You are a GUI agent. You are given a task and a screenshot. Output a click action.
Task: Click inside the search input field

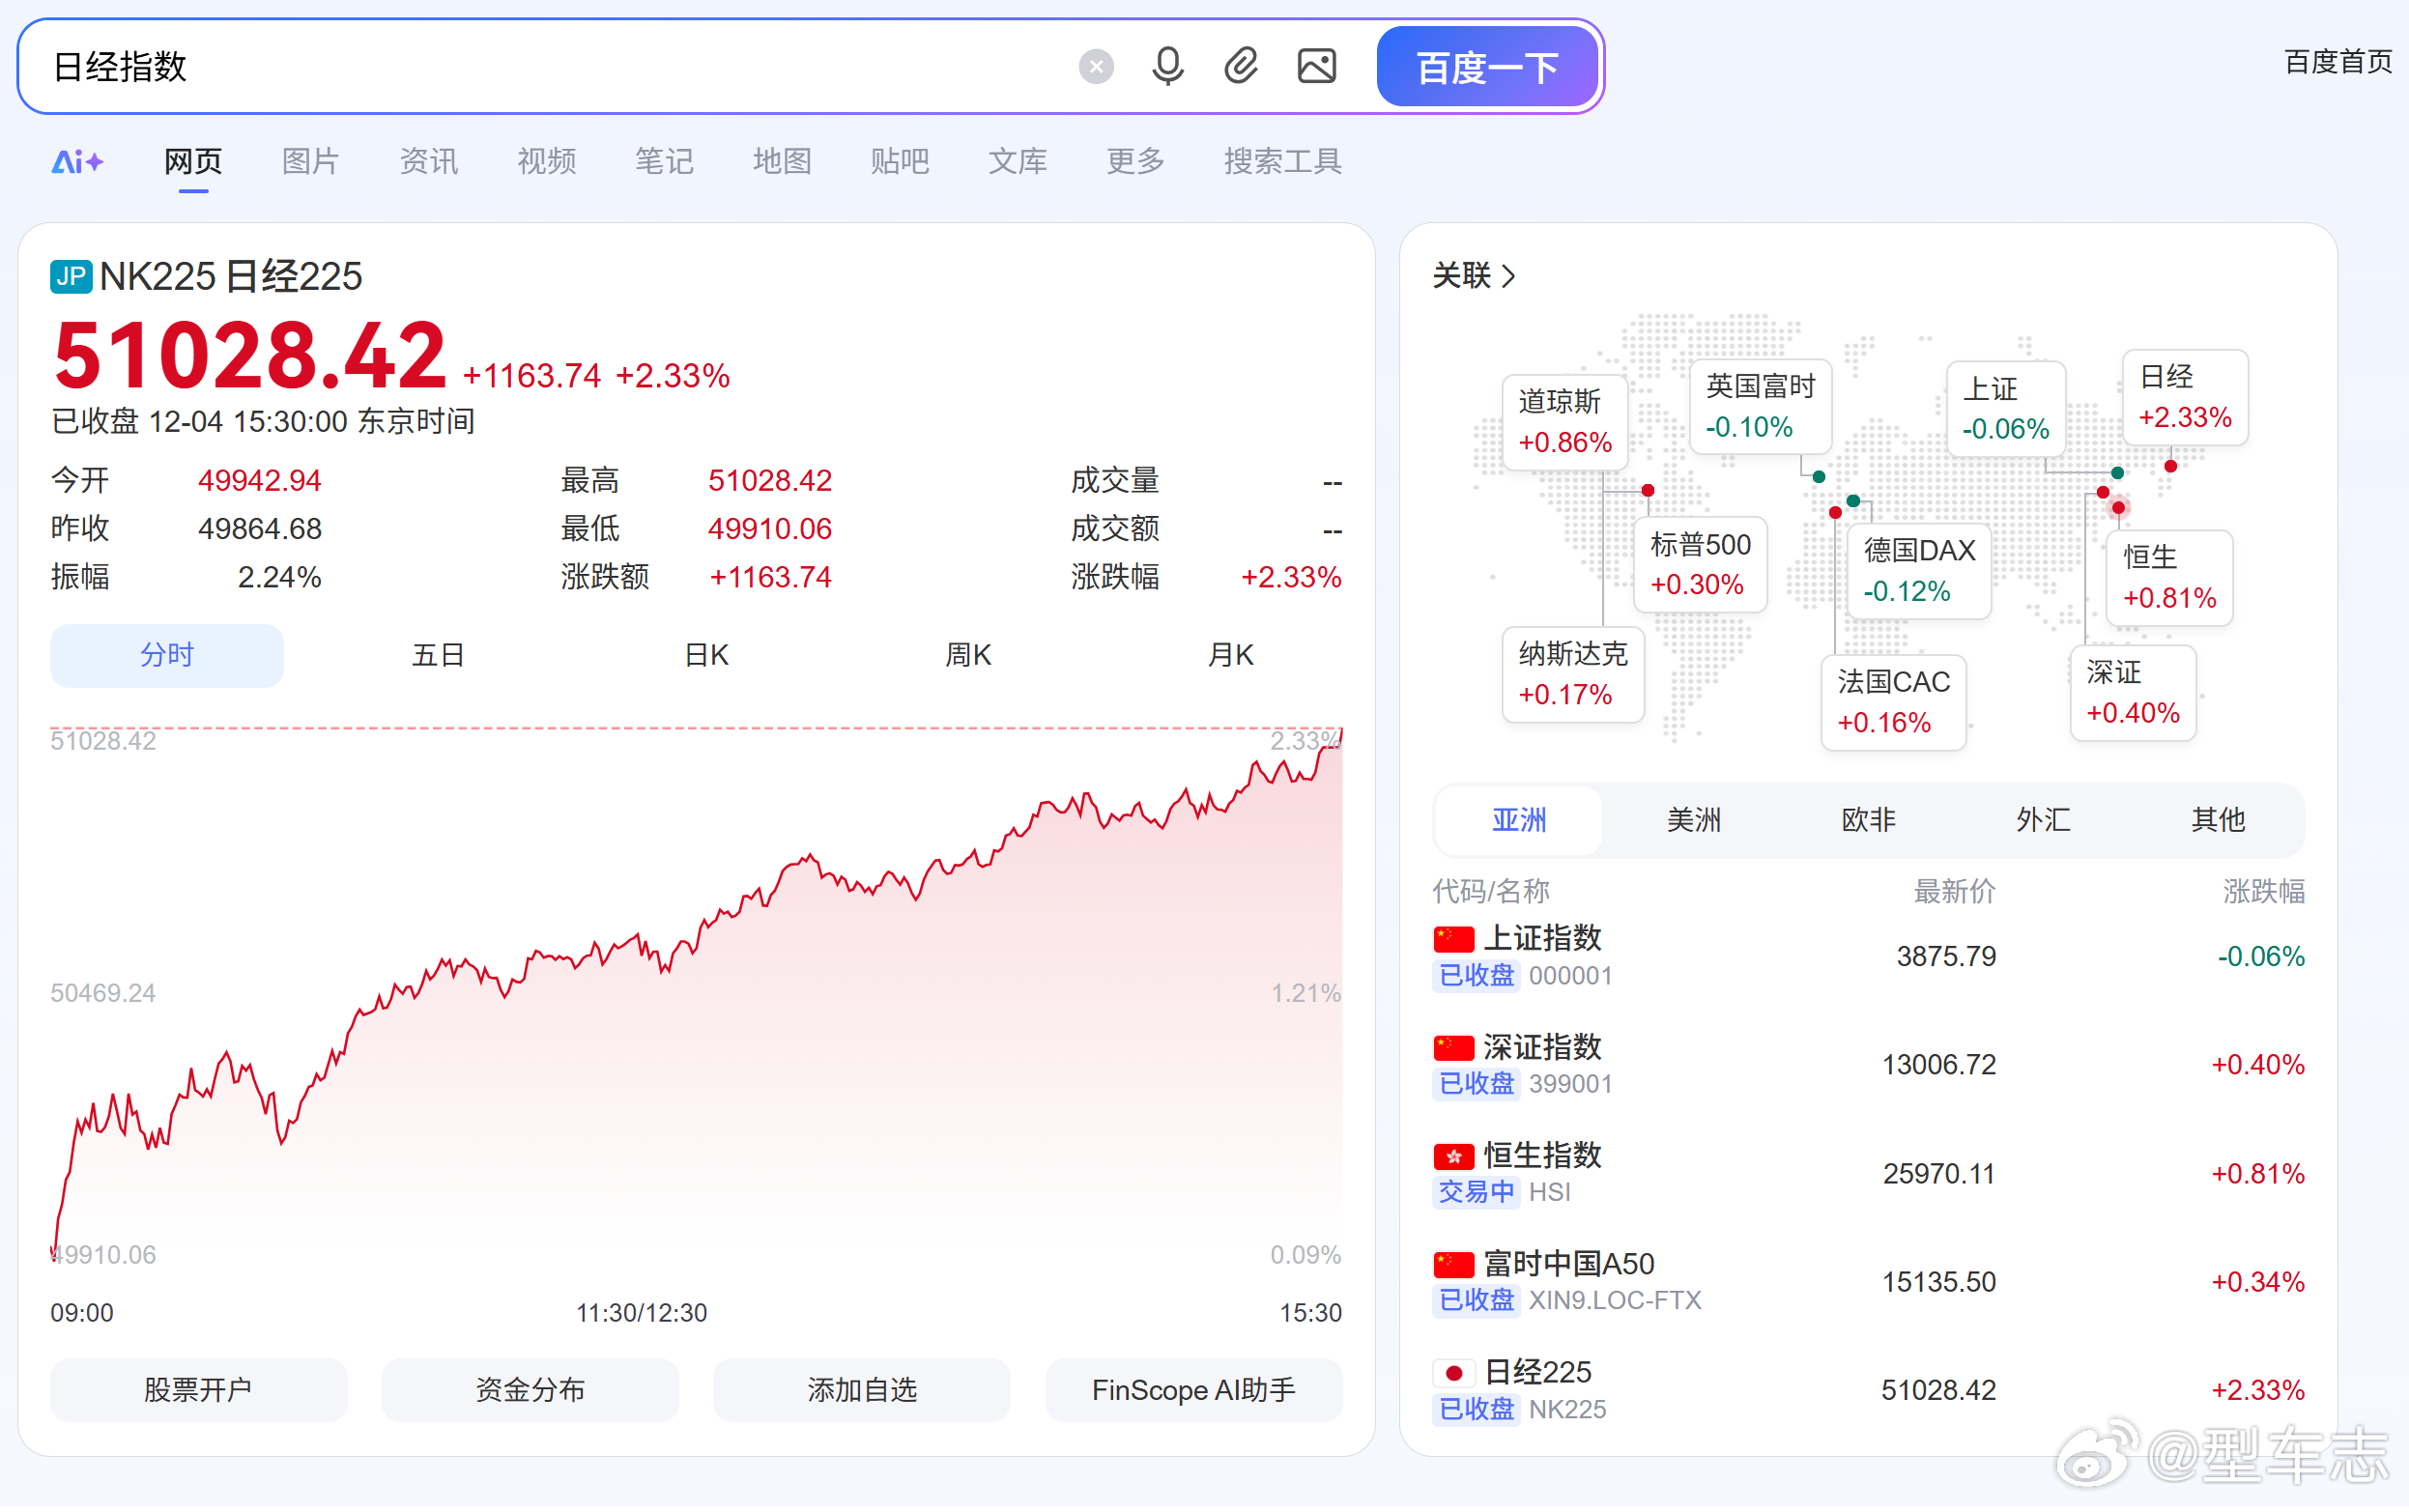tap(500, 66)
